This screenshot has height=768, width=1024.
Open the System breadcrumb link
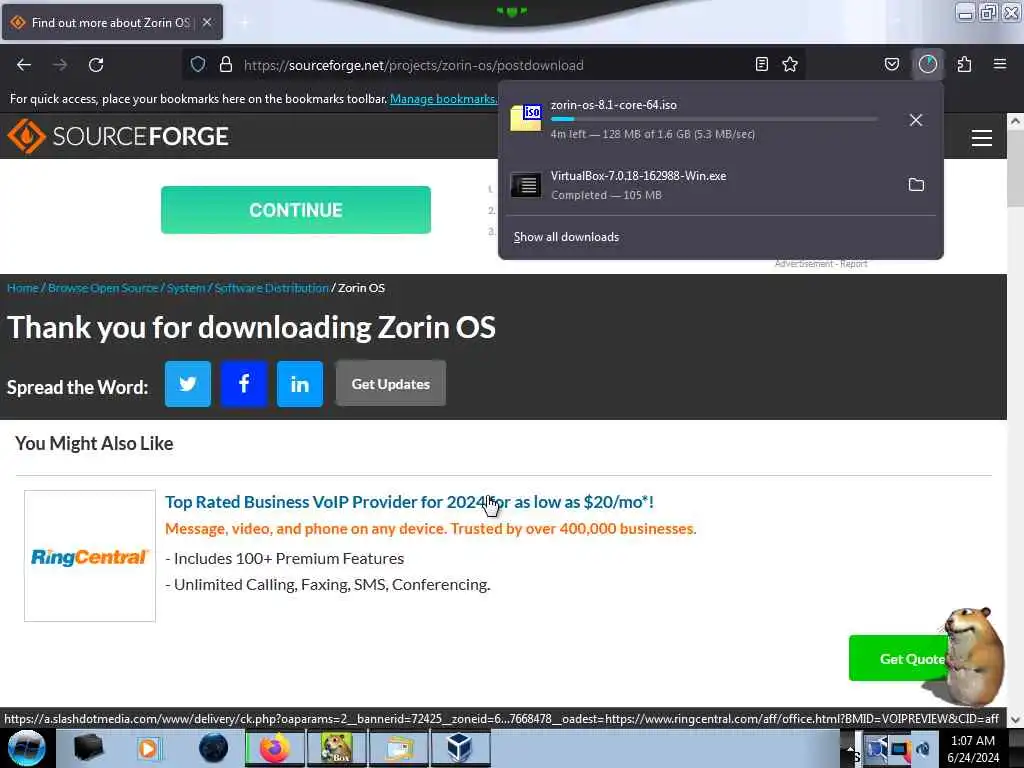[x=186, y=288]
